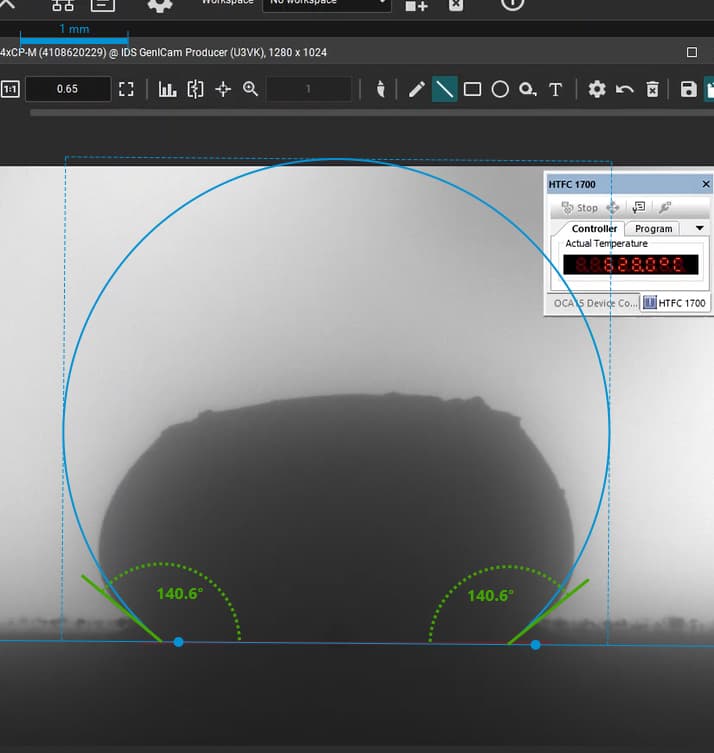The width and height of the screenshot is (714, 753).
Task: Click Stop in the HTFC 1700 panel
Action: click(x=580, y=208)
